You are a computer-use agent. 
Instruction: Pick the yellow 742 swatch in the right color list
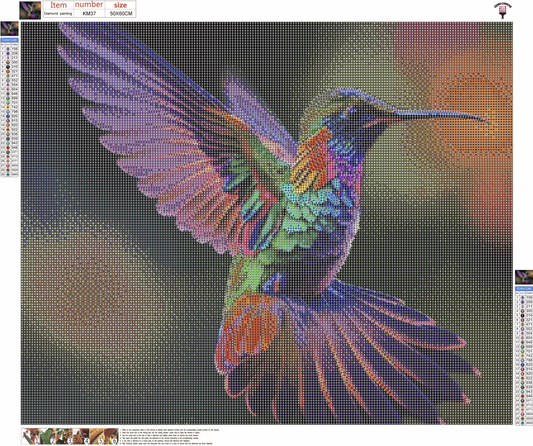click(x=522, y=356)
